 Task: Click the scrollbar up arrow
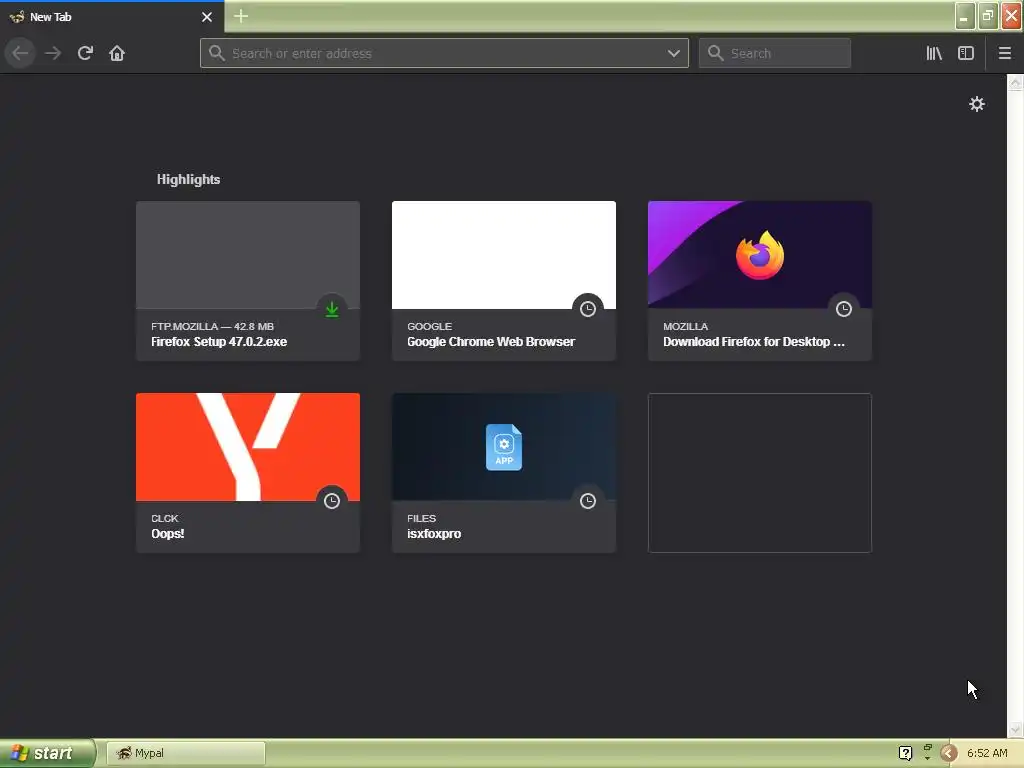[1016, 82]
